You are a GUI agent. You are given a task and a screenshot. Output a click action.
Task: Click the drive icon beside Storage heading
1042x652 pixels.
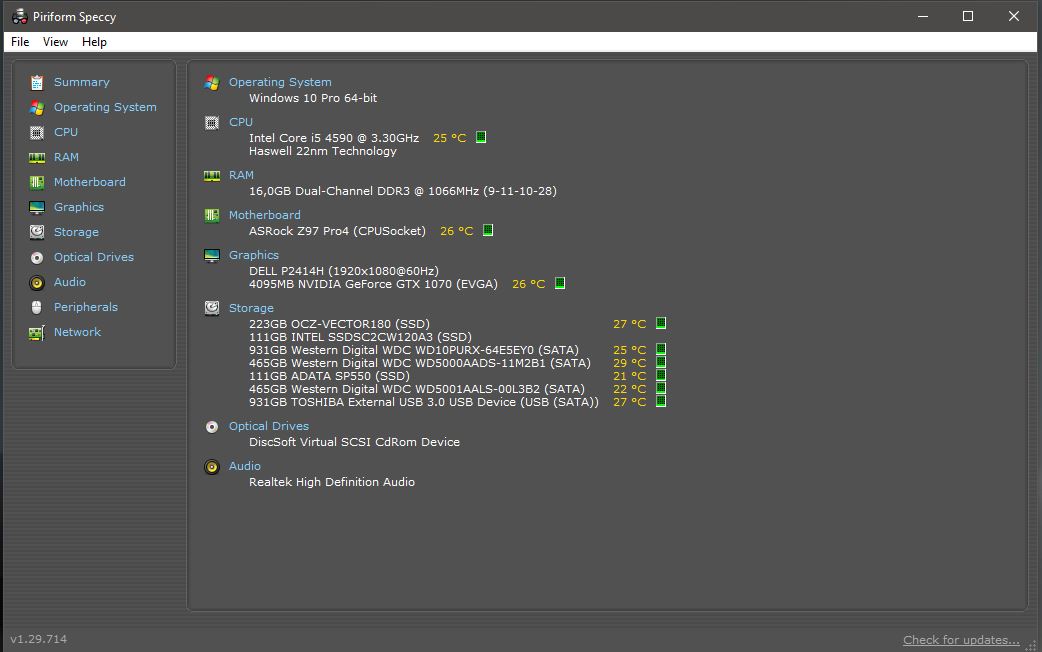212,308
